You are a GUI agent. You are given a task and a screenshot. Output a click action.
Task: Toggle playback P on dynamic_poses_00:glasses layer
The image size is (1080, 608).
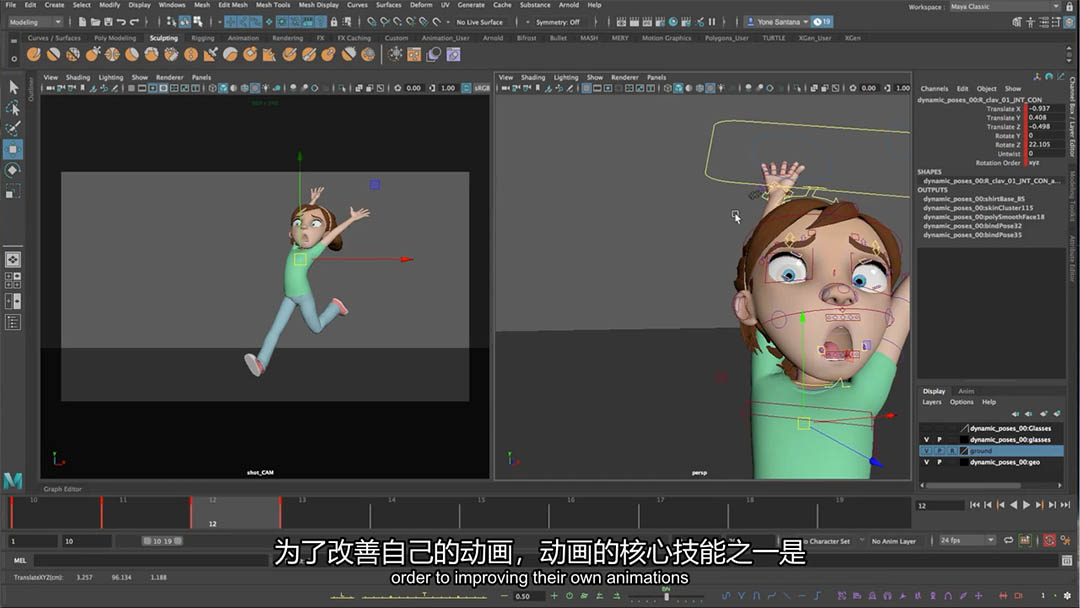click(939, 439)
